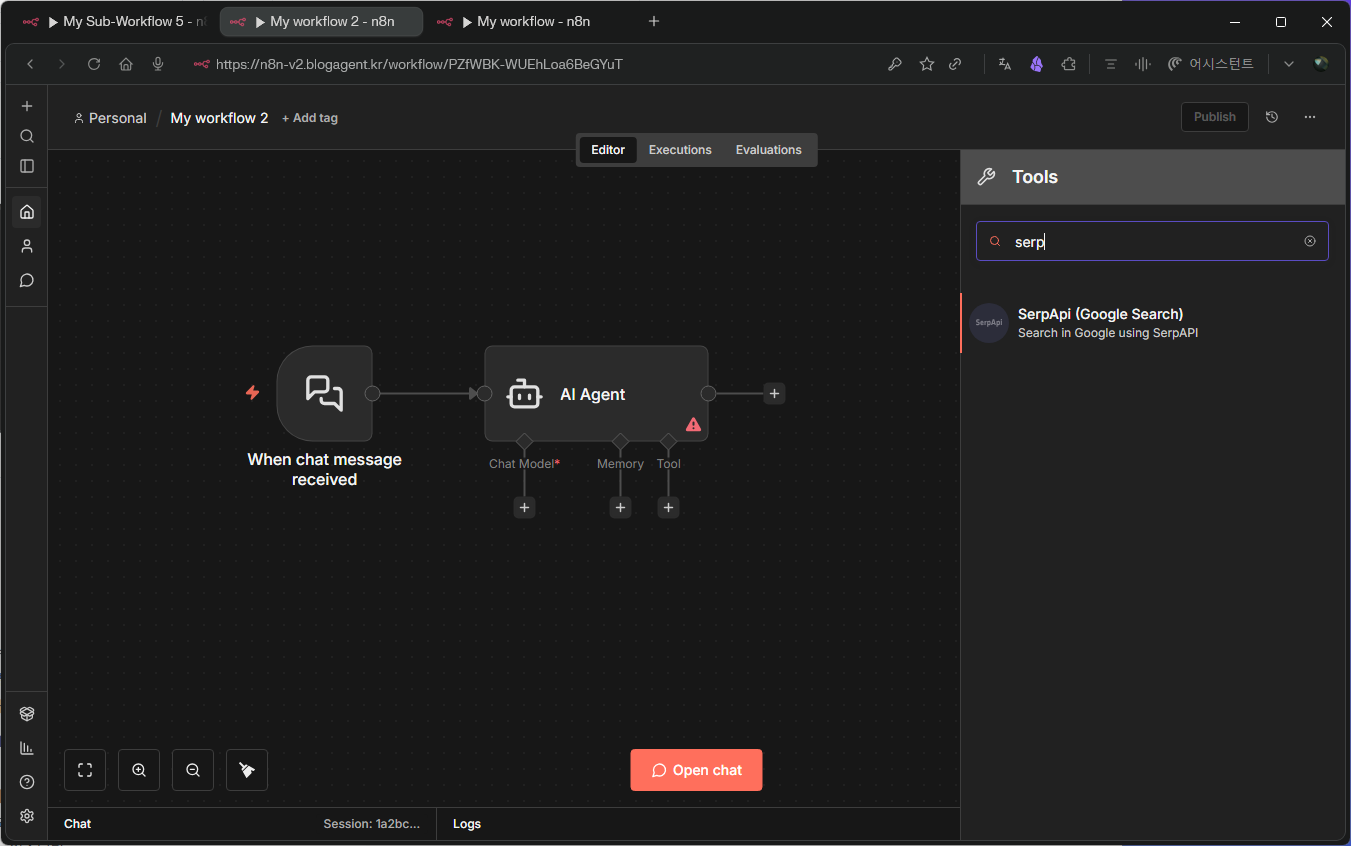The height and width of the screenshot is (846, 1351).
Task: Switch to My Sub-Workflow 5 browser tab
Action: (114, 22)
